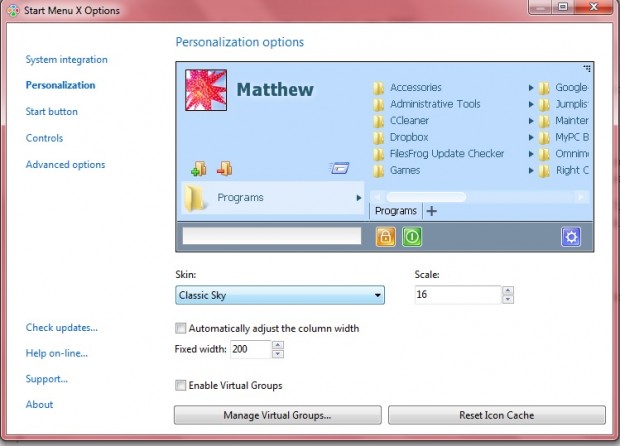Open the About link
This screenshot has height=446, width=620.
pyautogui.click(x=39, y=404)
